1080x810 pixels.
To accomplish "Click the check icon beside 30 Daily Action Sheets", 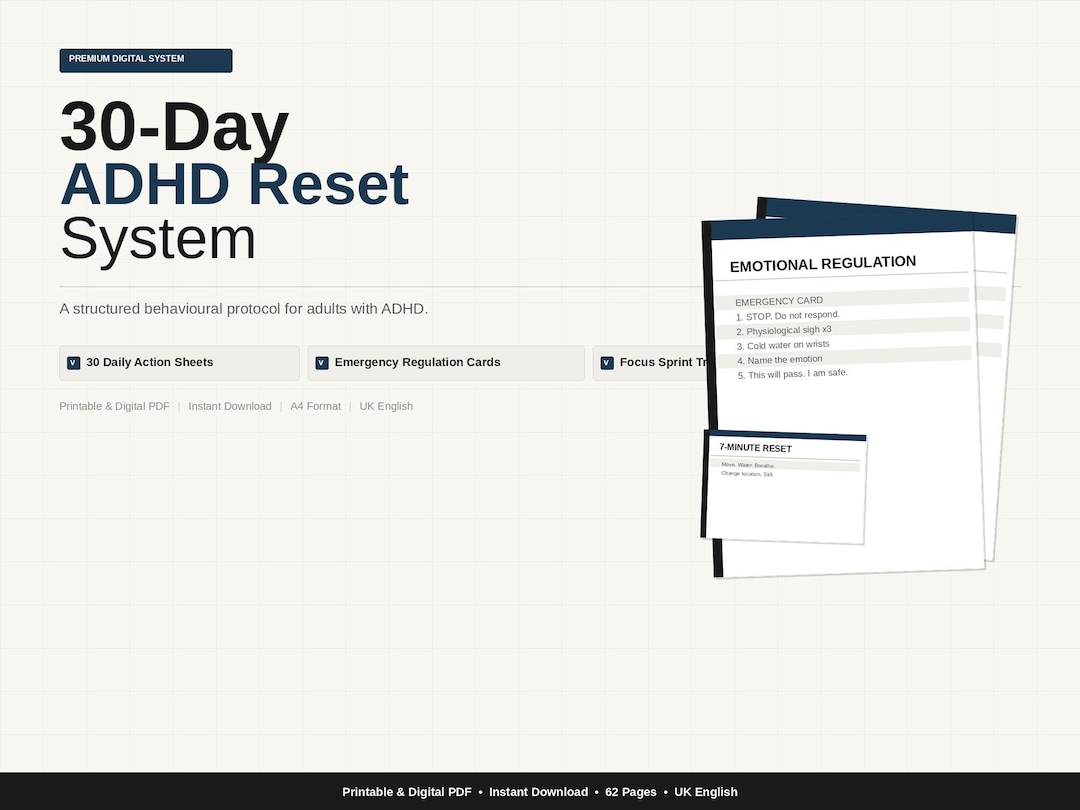I will click(73, 363).
